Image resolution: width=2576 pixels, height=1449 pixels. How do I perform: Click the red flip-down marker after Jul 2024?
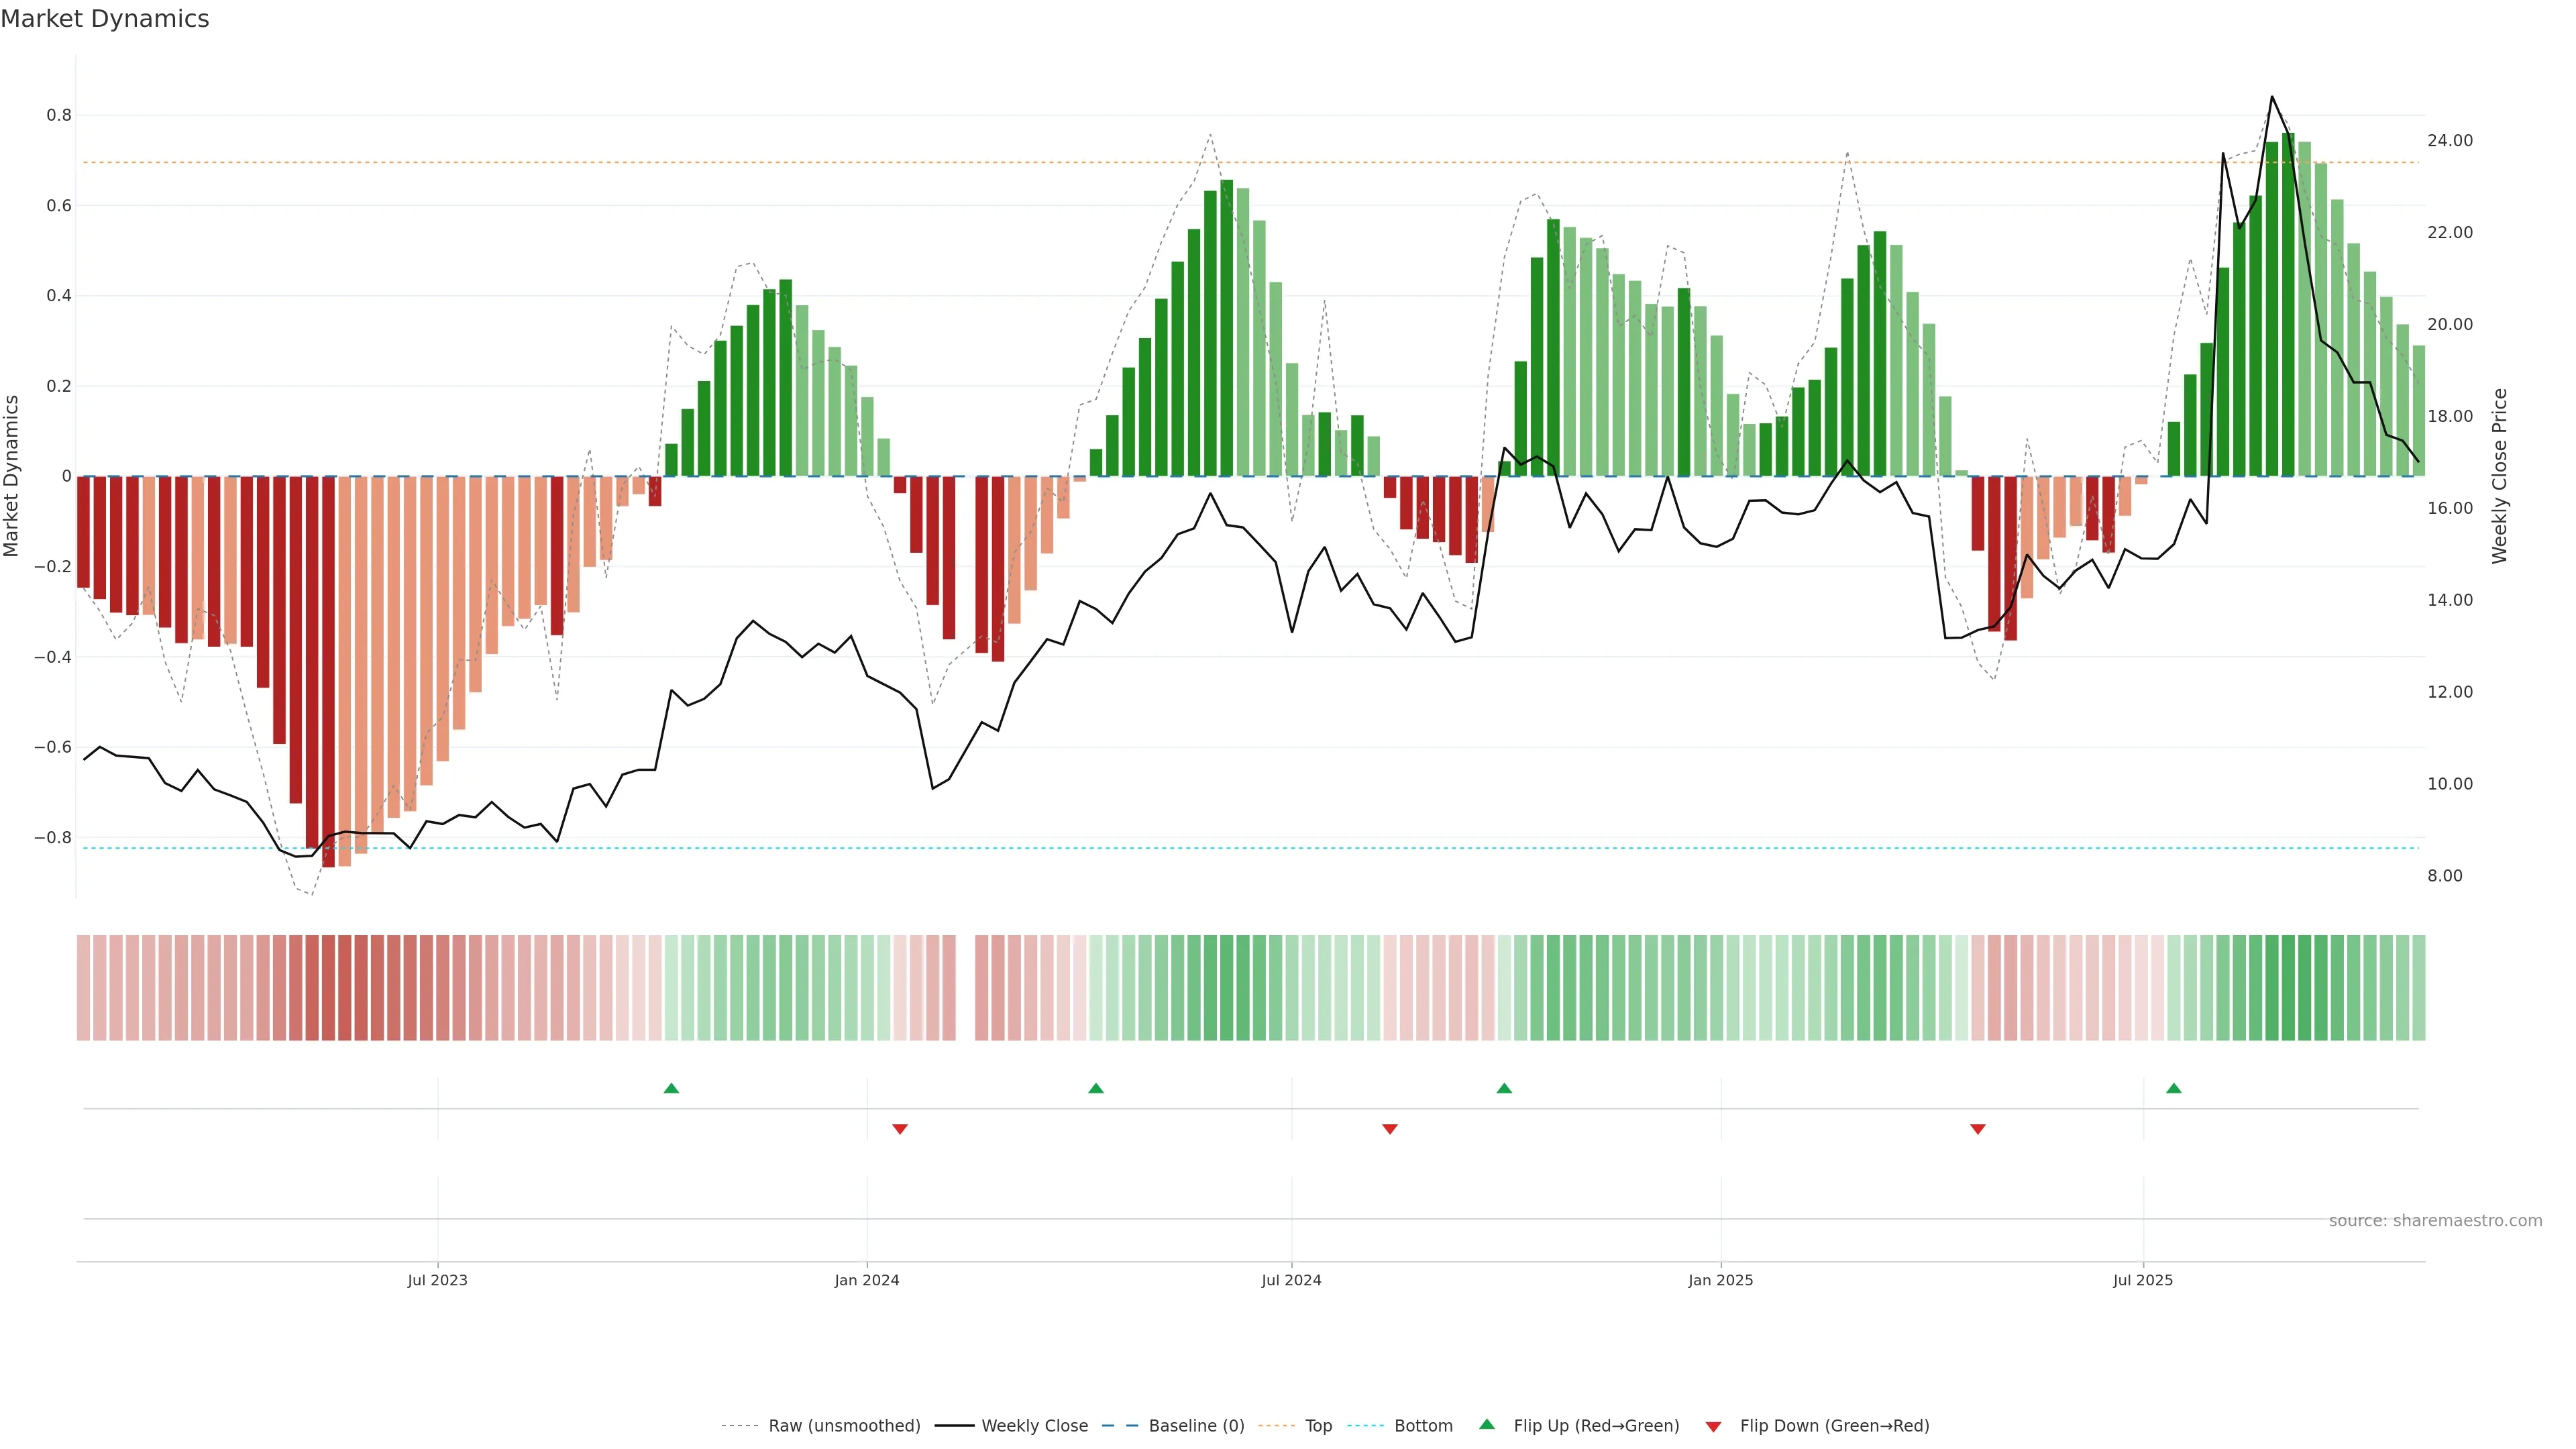pos(1389,1129)
